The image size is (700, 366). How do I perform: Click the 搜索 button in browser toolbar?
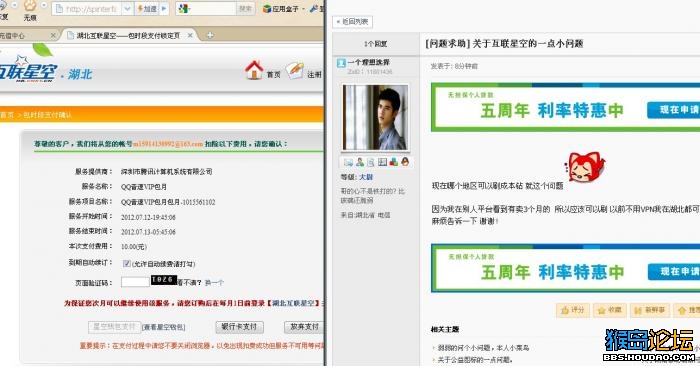click(245, 8)
